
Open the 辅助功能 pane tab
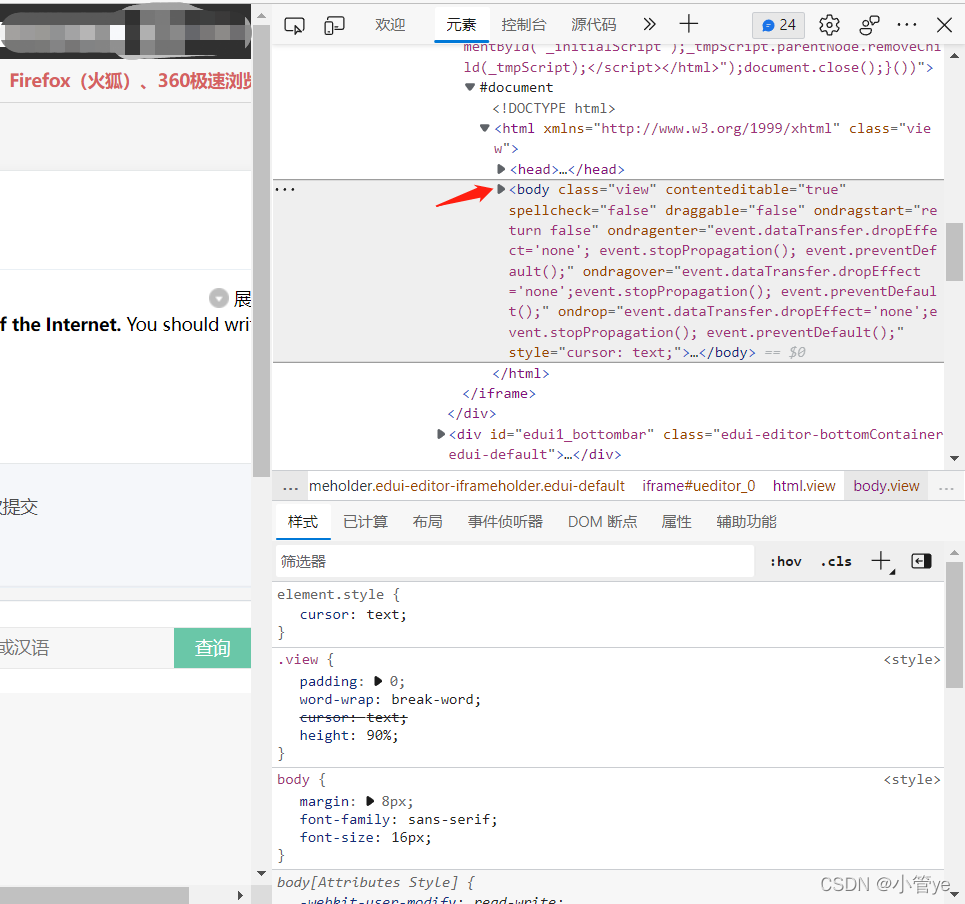[746, 522]
